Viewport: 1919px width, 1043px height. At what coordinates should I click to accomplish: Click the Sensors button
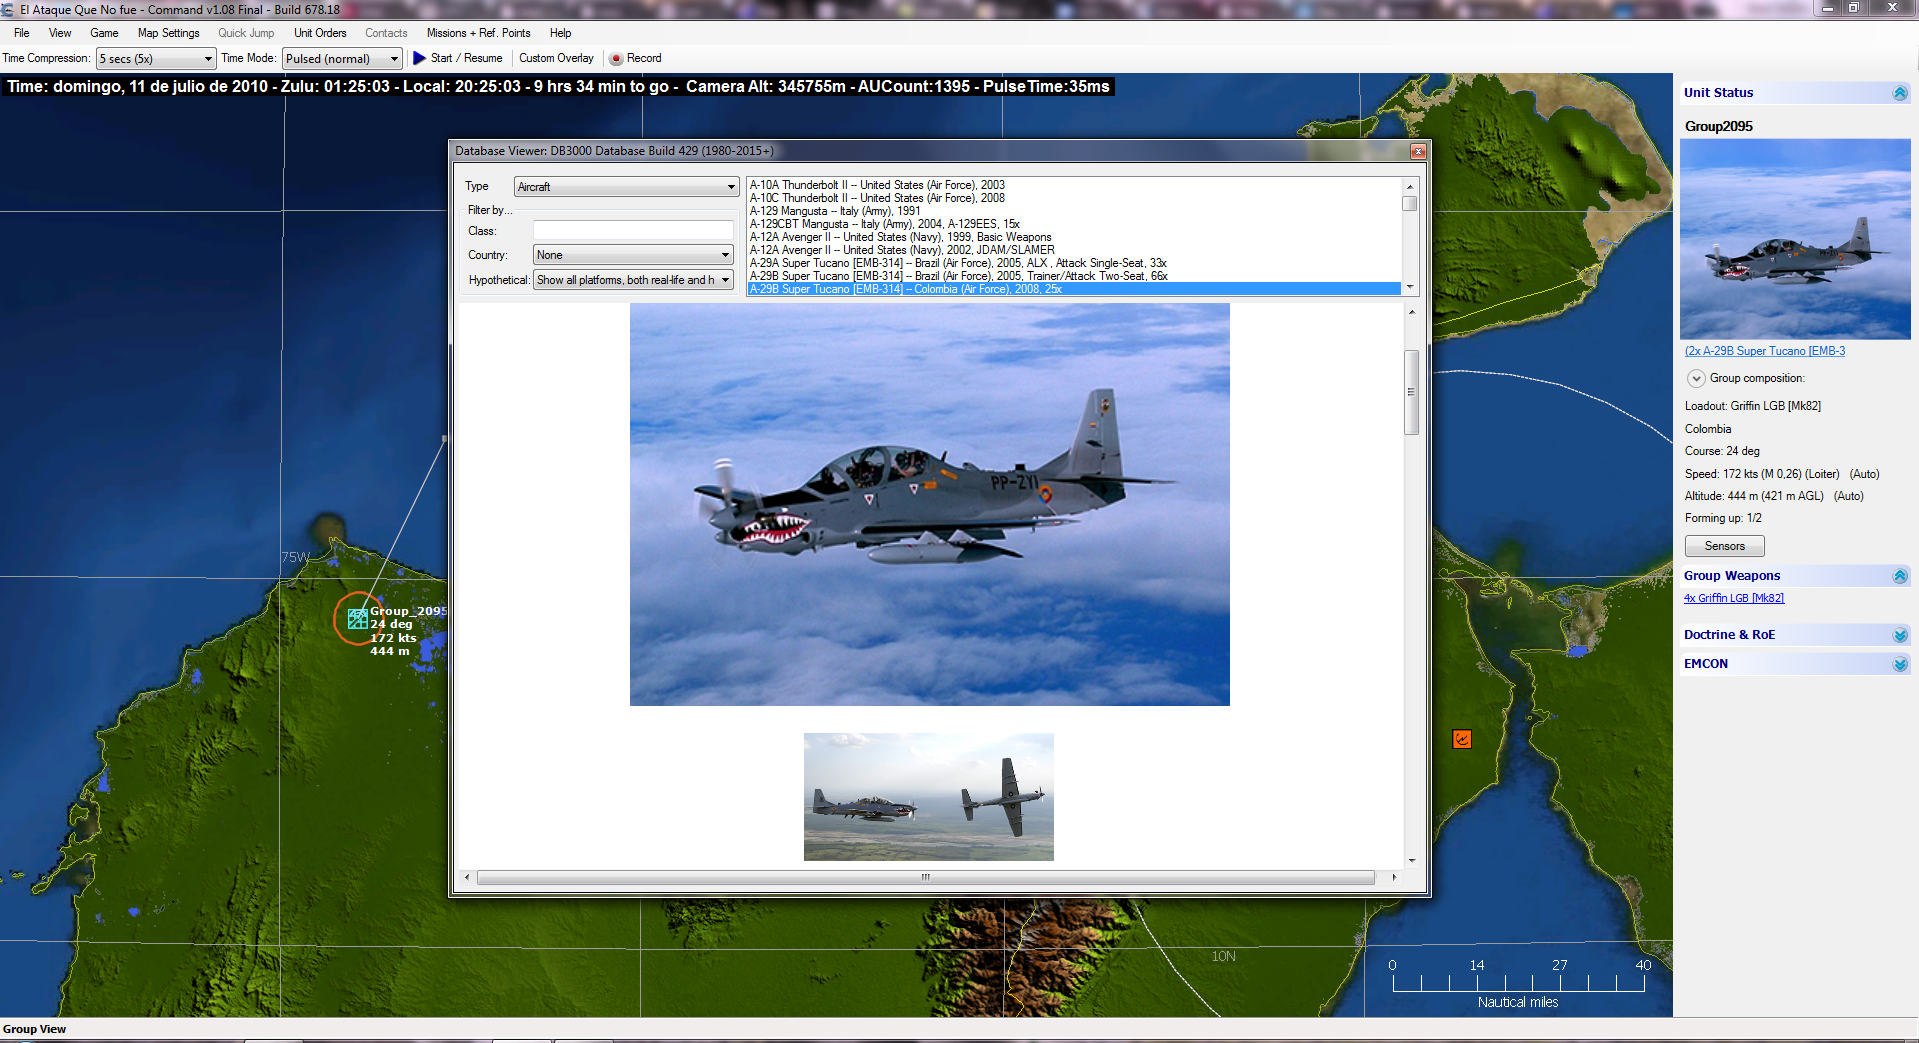click(1724, 546)
